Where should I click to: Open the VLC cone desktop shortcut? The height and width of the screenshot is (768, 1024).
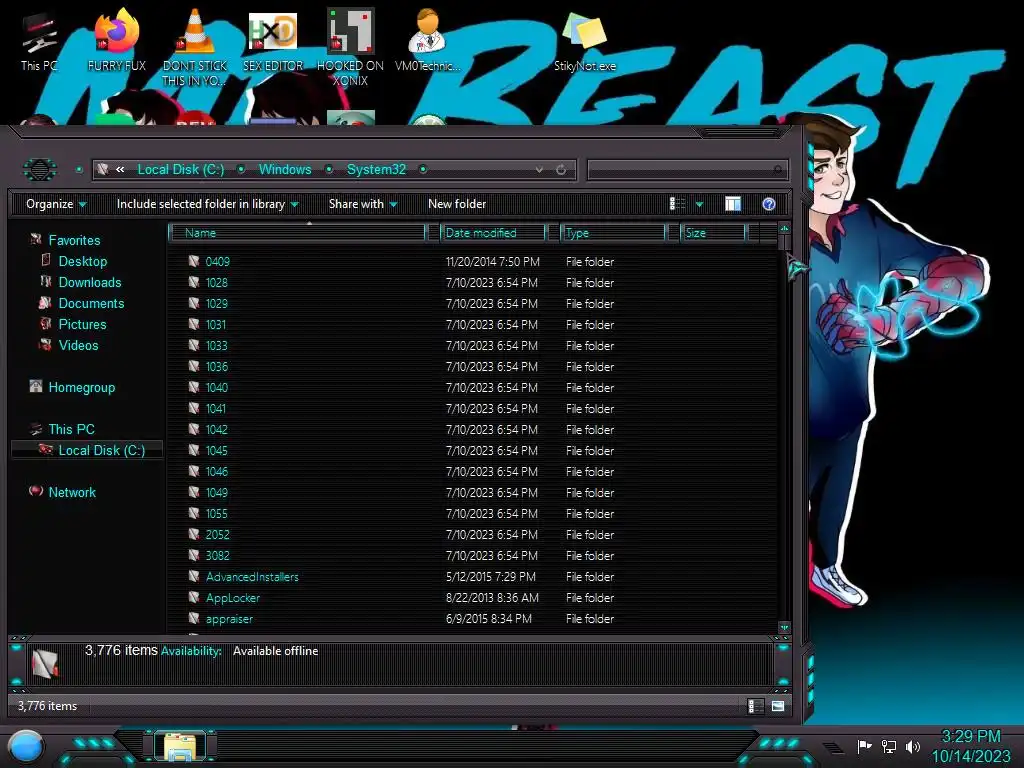click(195, 47)
